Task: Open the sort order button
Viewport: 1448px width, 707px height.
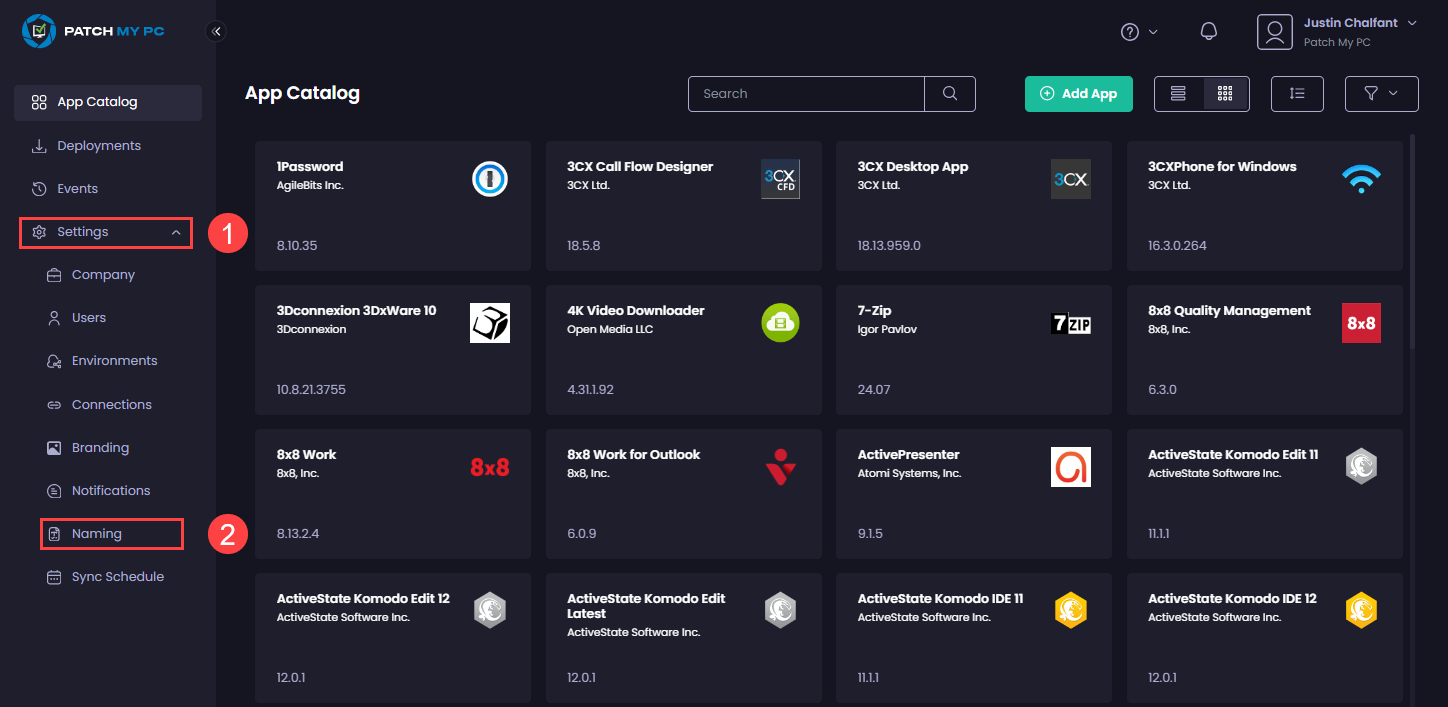Action: point(1297,93)
